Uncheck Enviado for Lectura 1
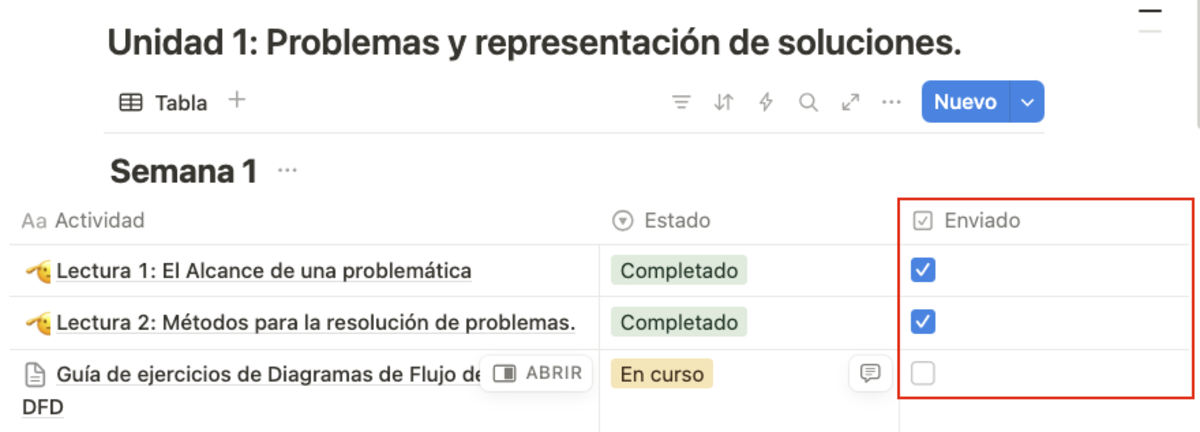Viewport: 1200px width, 432px height. pyautogui.click(x=923, y=270)
